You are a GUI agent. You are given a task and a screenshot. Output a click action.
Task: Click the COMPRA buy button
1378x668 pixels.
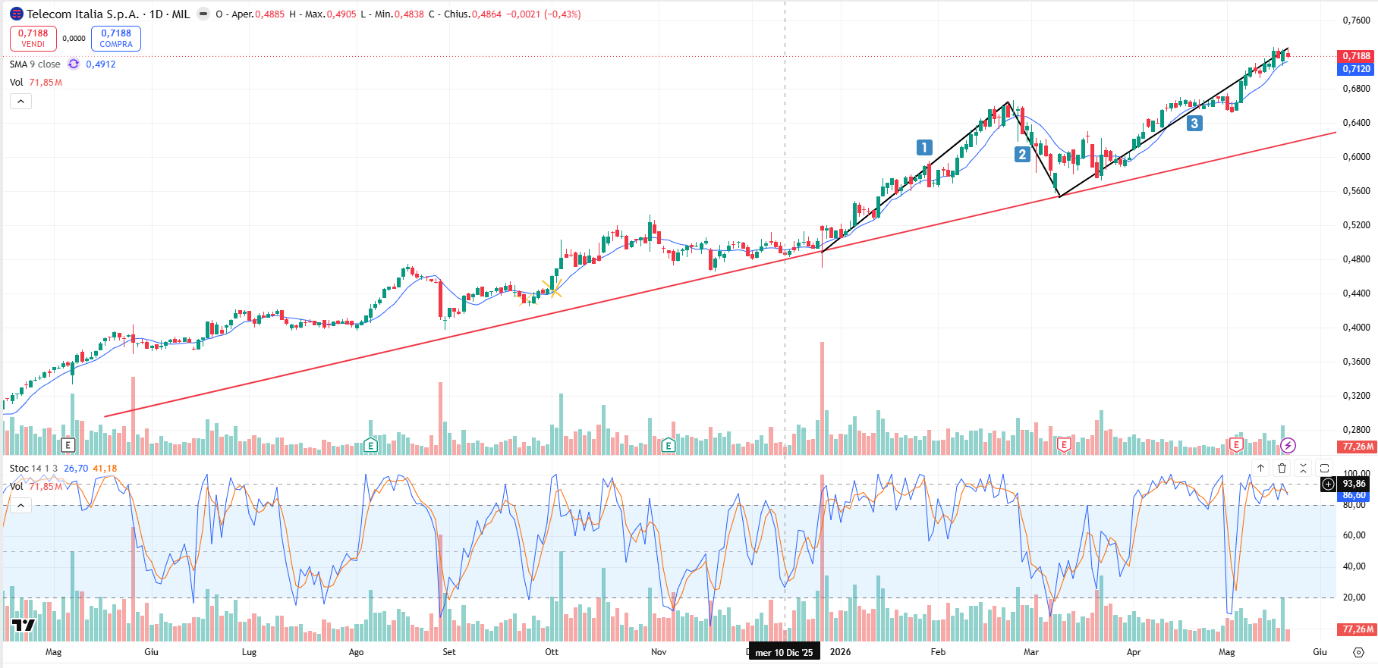tap(116, 38)
